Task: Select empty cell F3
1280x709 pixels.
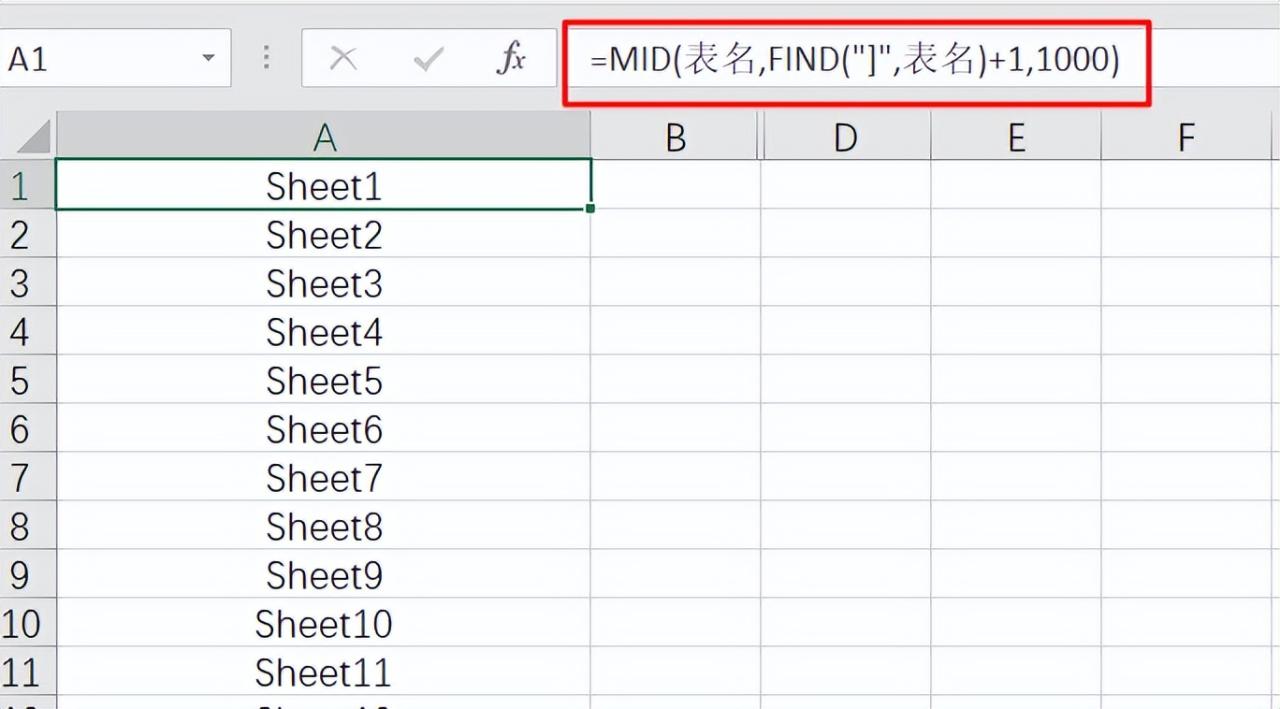Action: pyautogui.click(x=1186, y=283)
